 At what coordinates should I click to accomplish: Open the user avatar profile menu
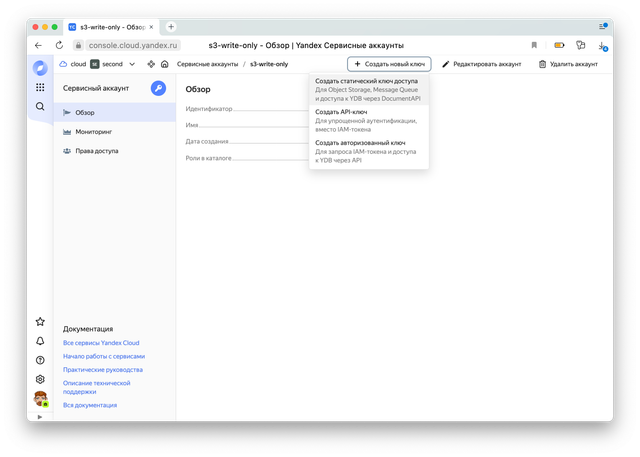click(x=40, y=398)
